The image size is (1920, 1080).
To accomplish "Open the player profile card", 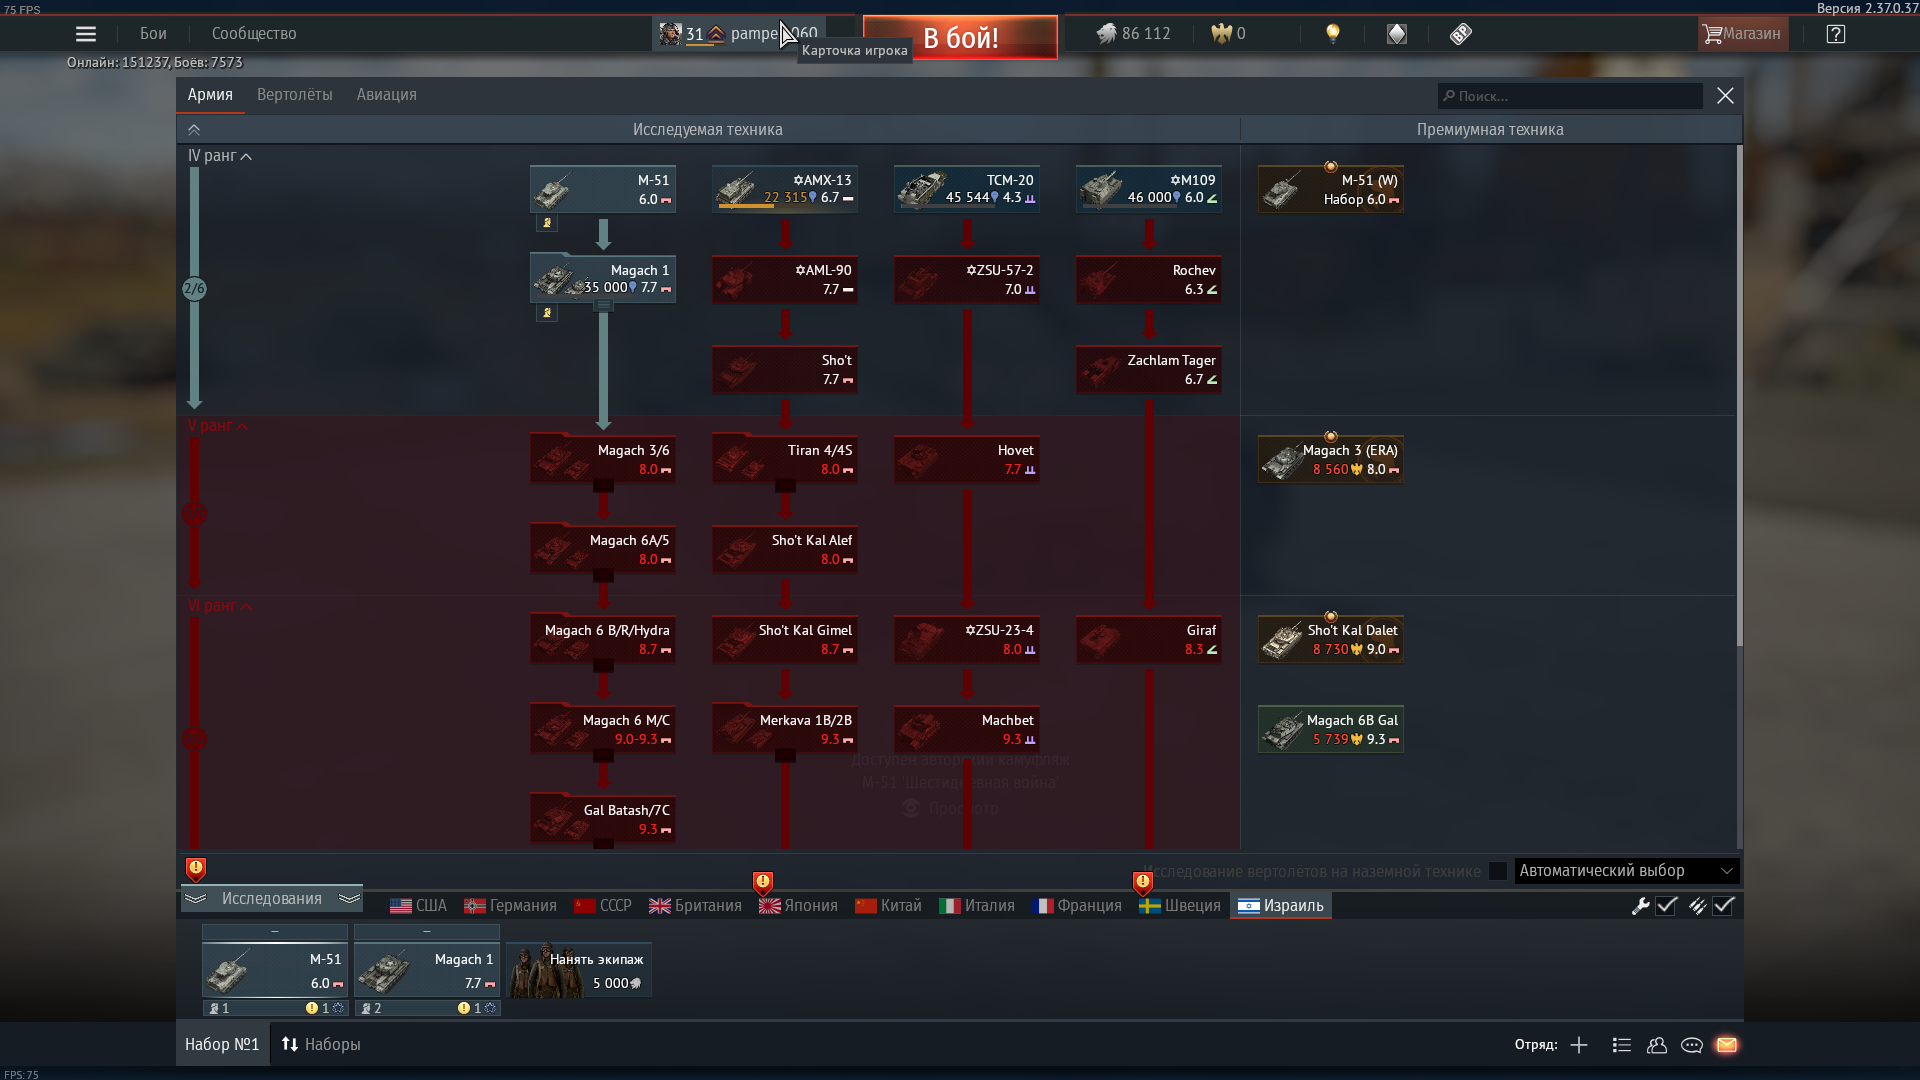I will [x=739, y=34].
